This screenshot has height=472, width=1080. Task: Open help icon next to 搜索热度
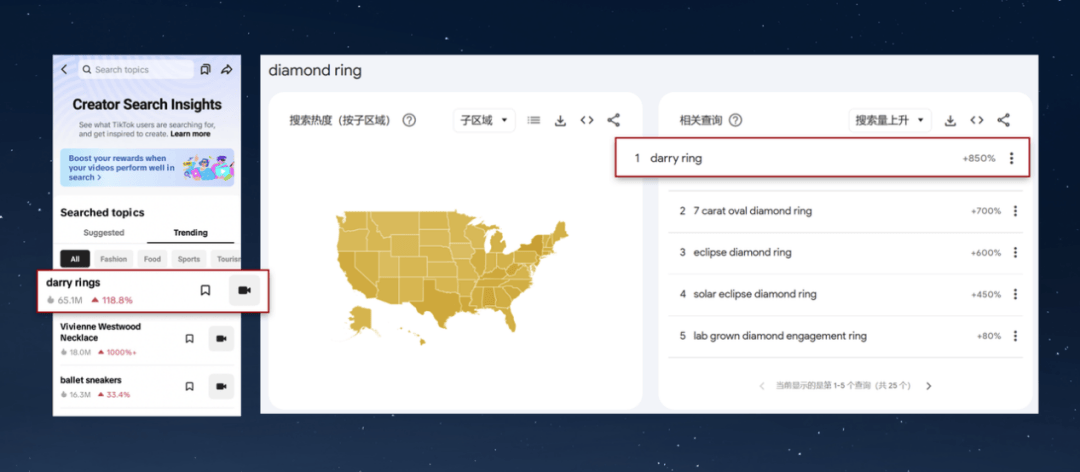(409, 120)
